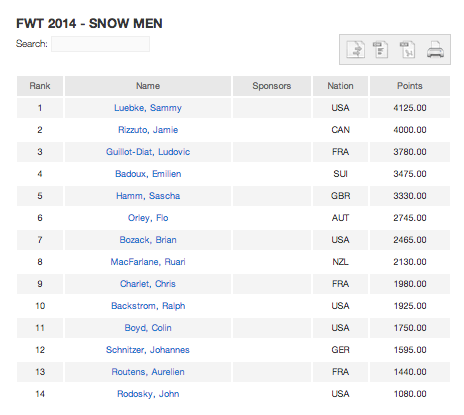
Task: Click the Orley, Flo name link
Action: tap(148, 218)
